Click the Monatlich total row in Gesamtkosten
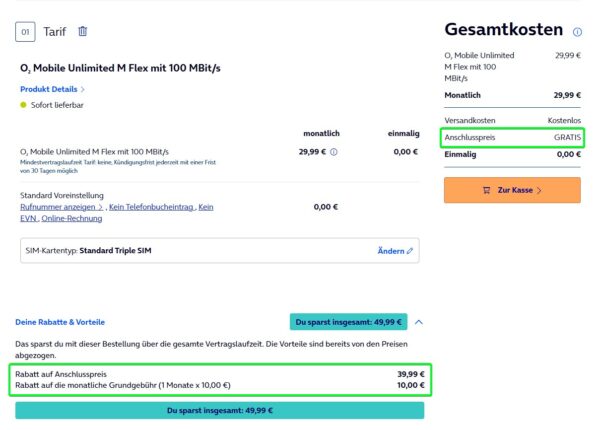Viewport: 600px width, 430px height. (512, 95)
